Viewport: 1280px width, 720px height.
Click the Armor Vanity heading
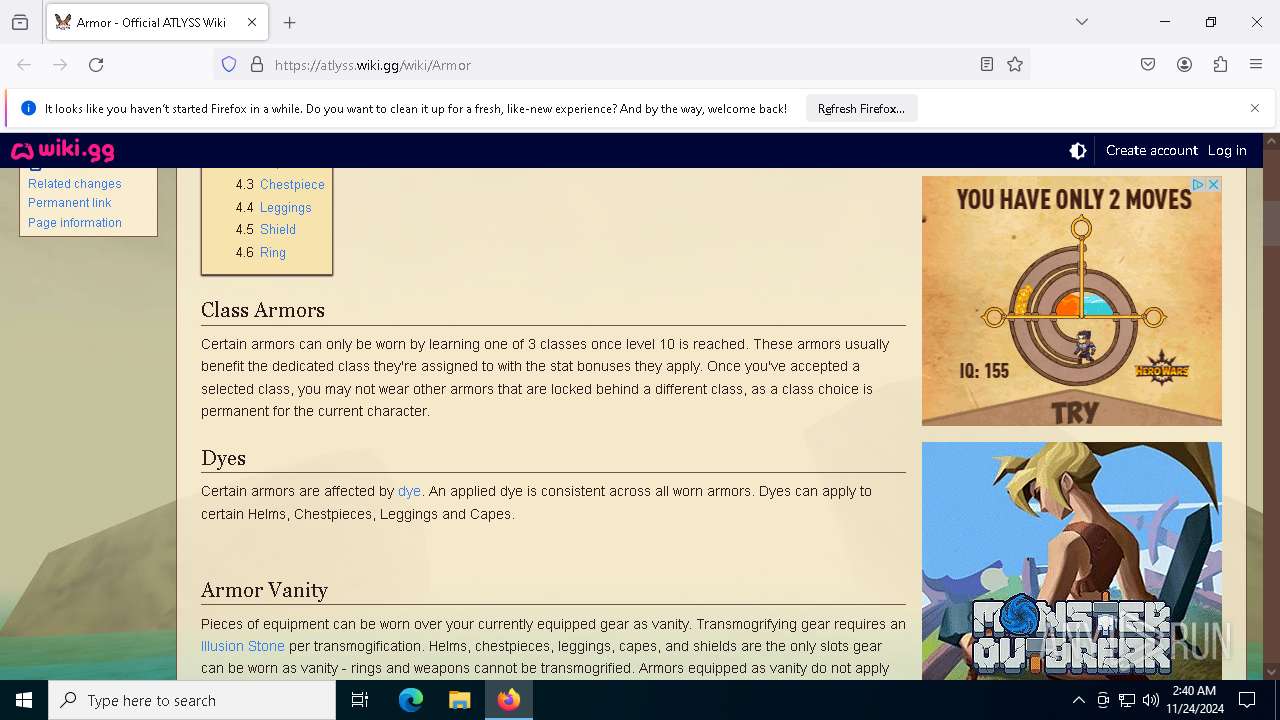coord(264,590)
